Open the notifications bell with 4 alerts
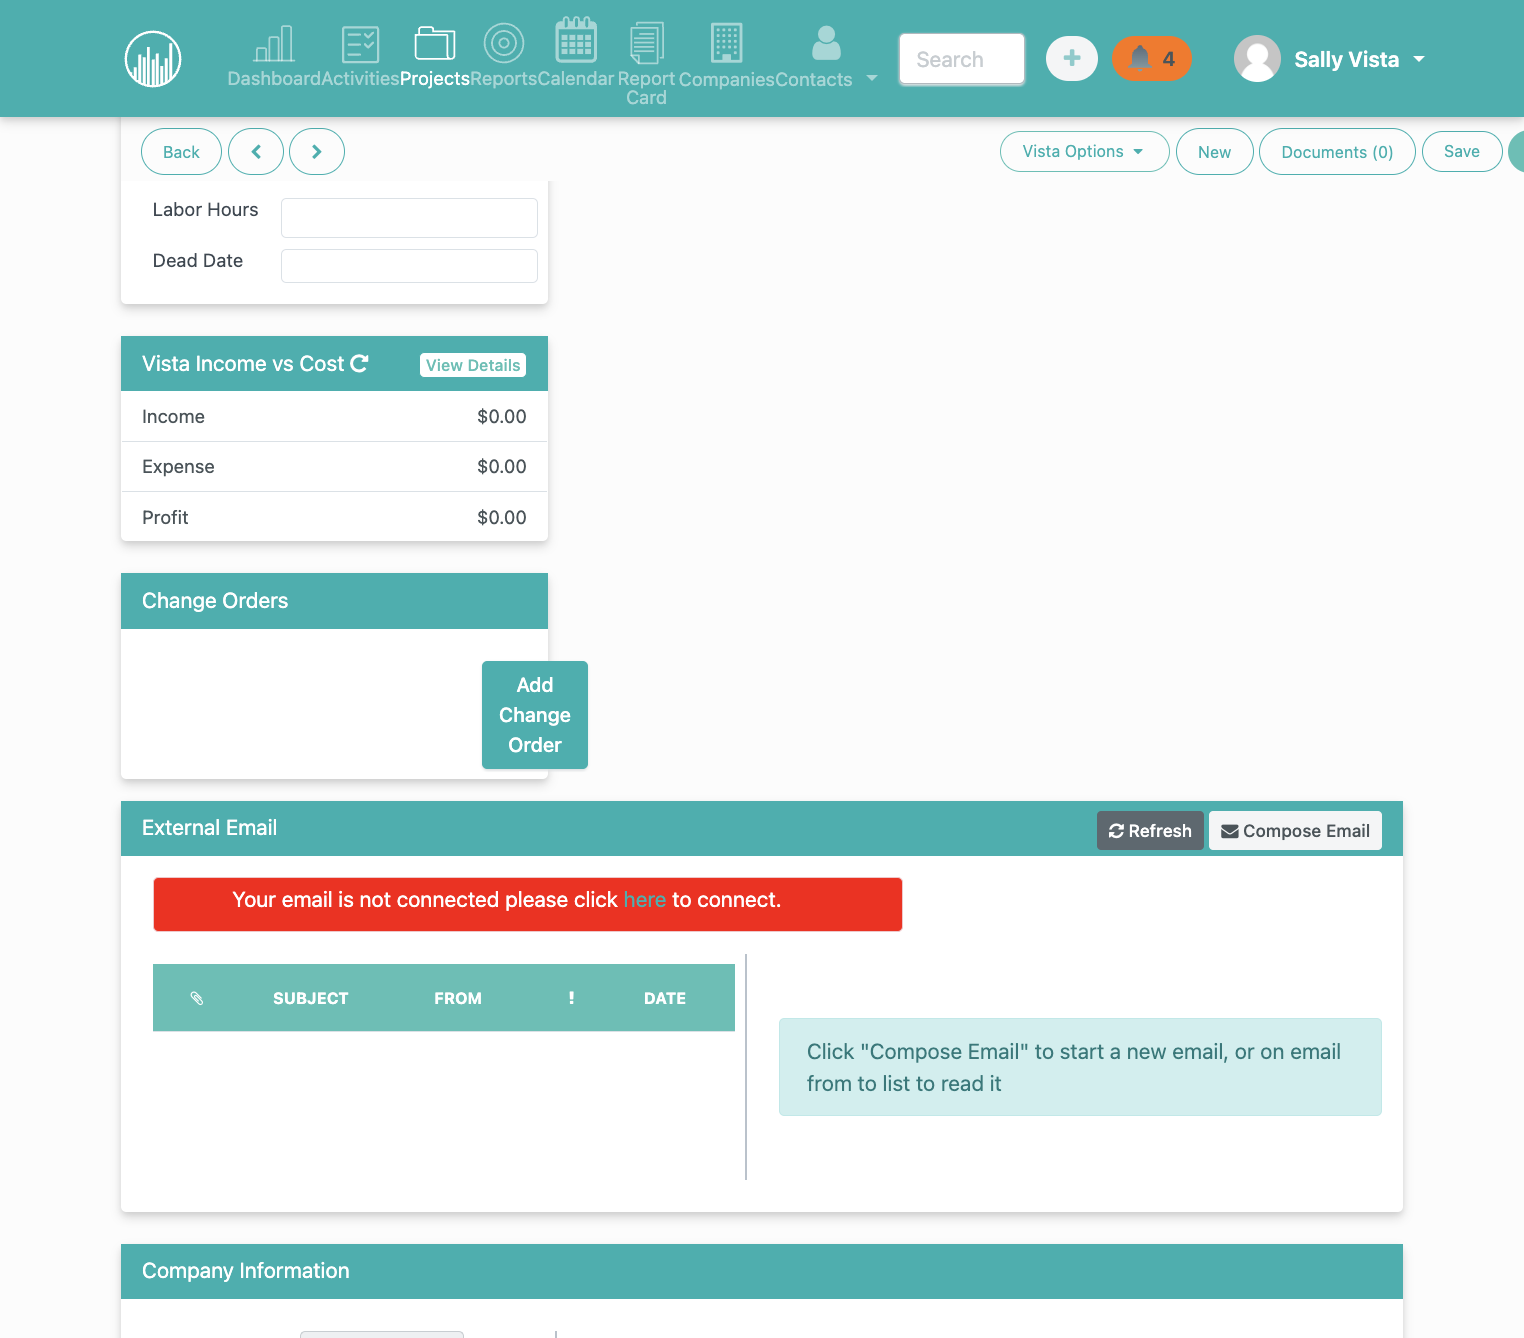The image size is (1524, 1338). [x=1152, y=59]
